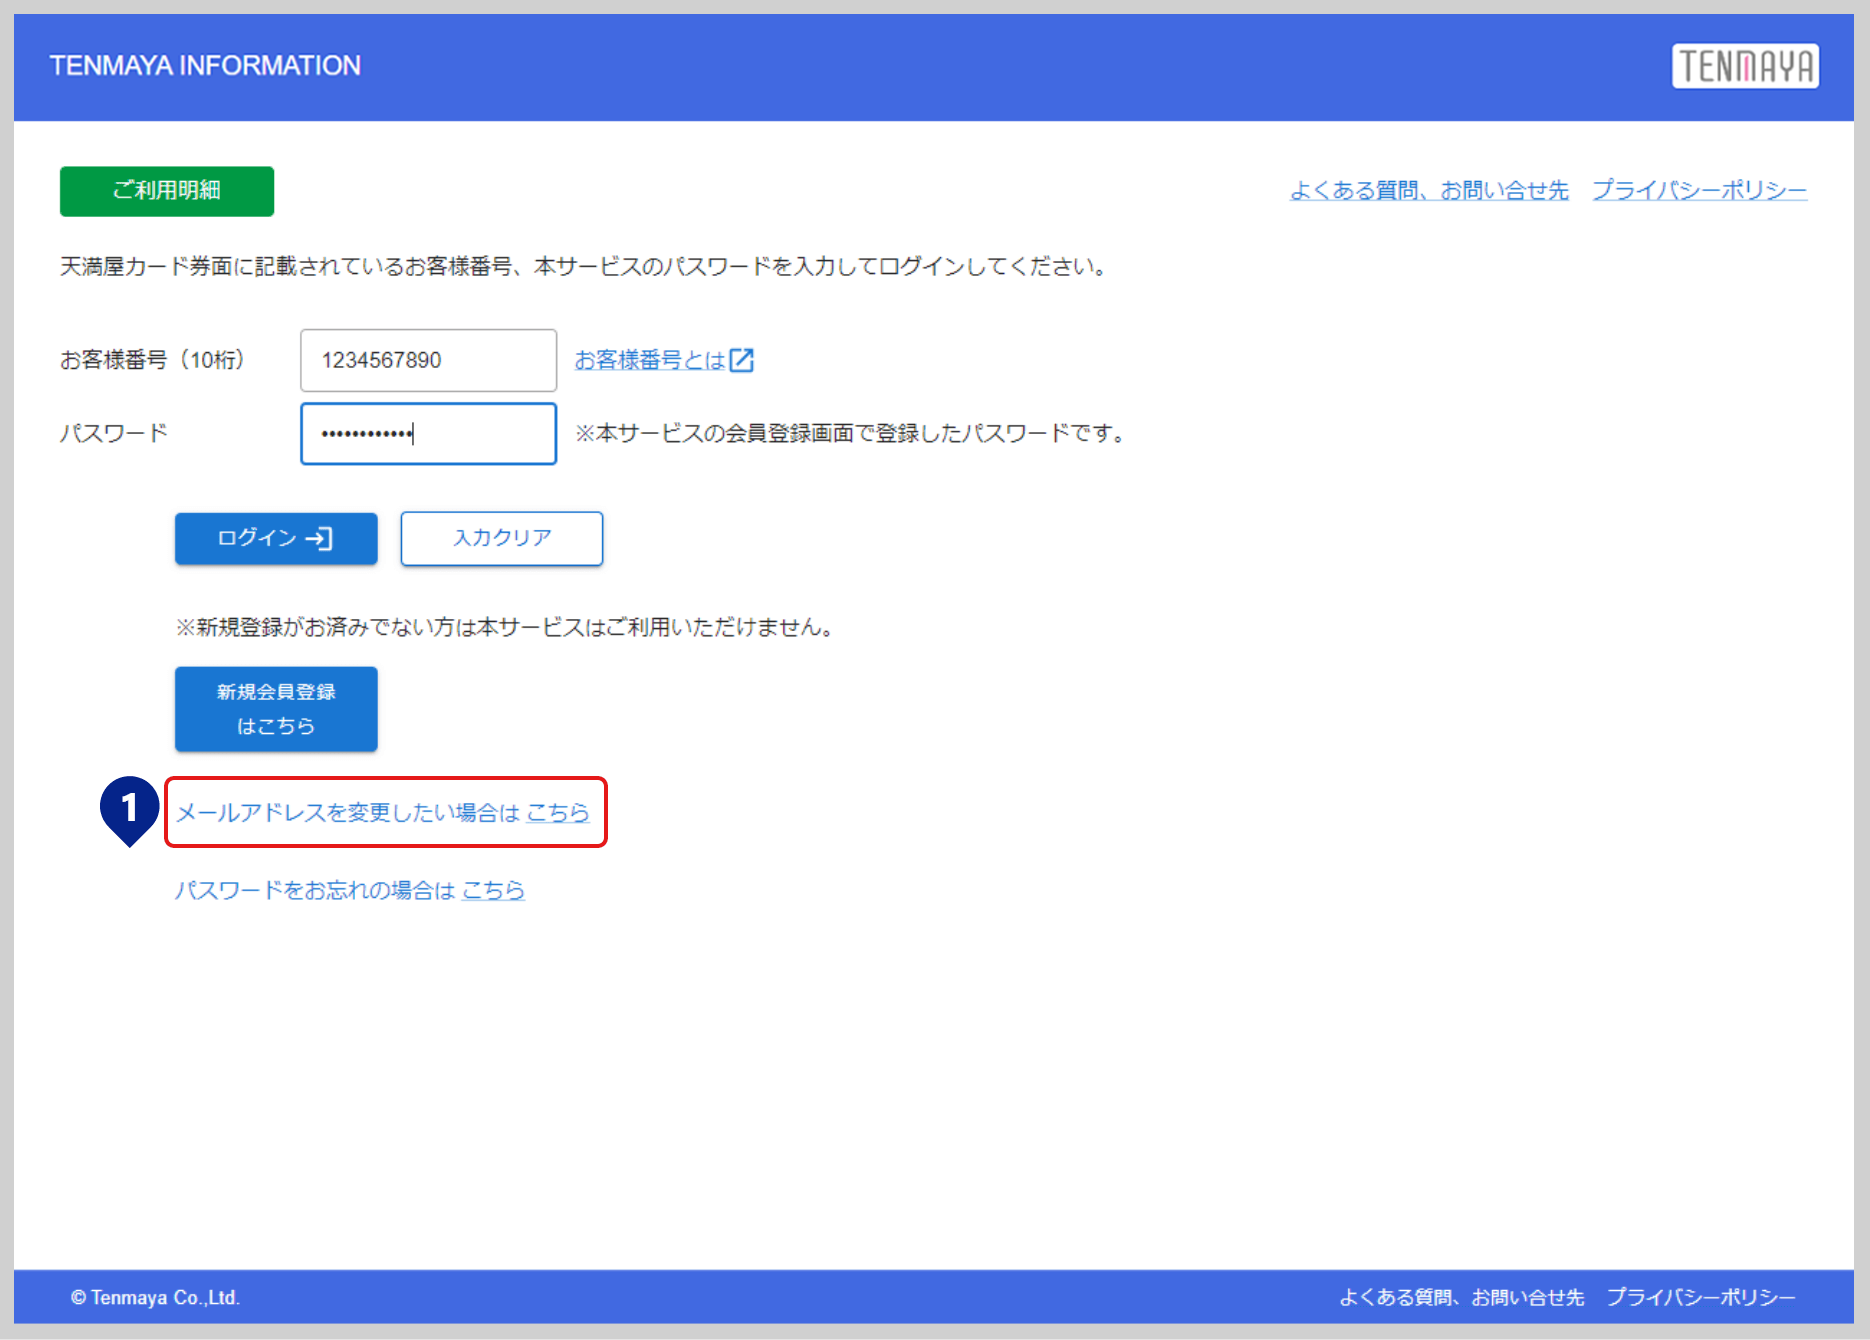Click the ※本サービスの会員登録画面 password note
The image size is (1870, 1340).
(851, 434)
